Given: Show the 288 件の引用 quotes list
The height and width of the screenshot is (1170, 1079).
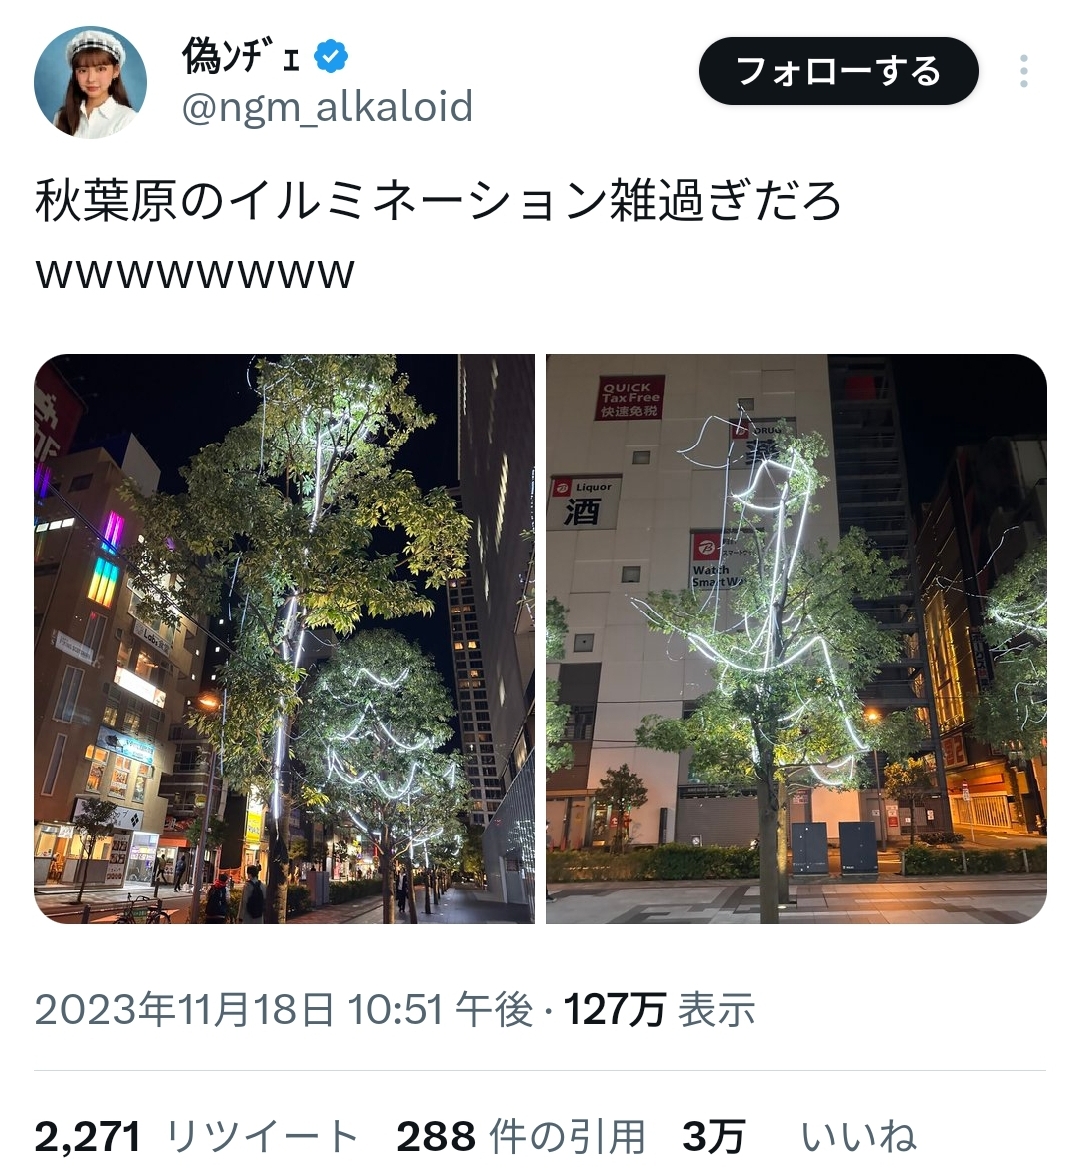Looking at the screenshot, I should (x=520, y=1136).
